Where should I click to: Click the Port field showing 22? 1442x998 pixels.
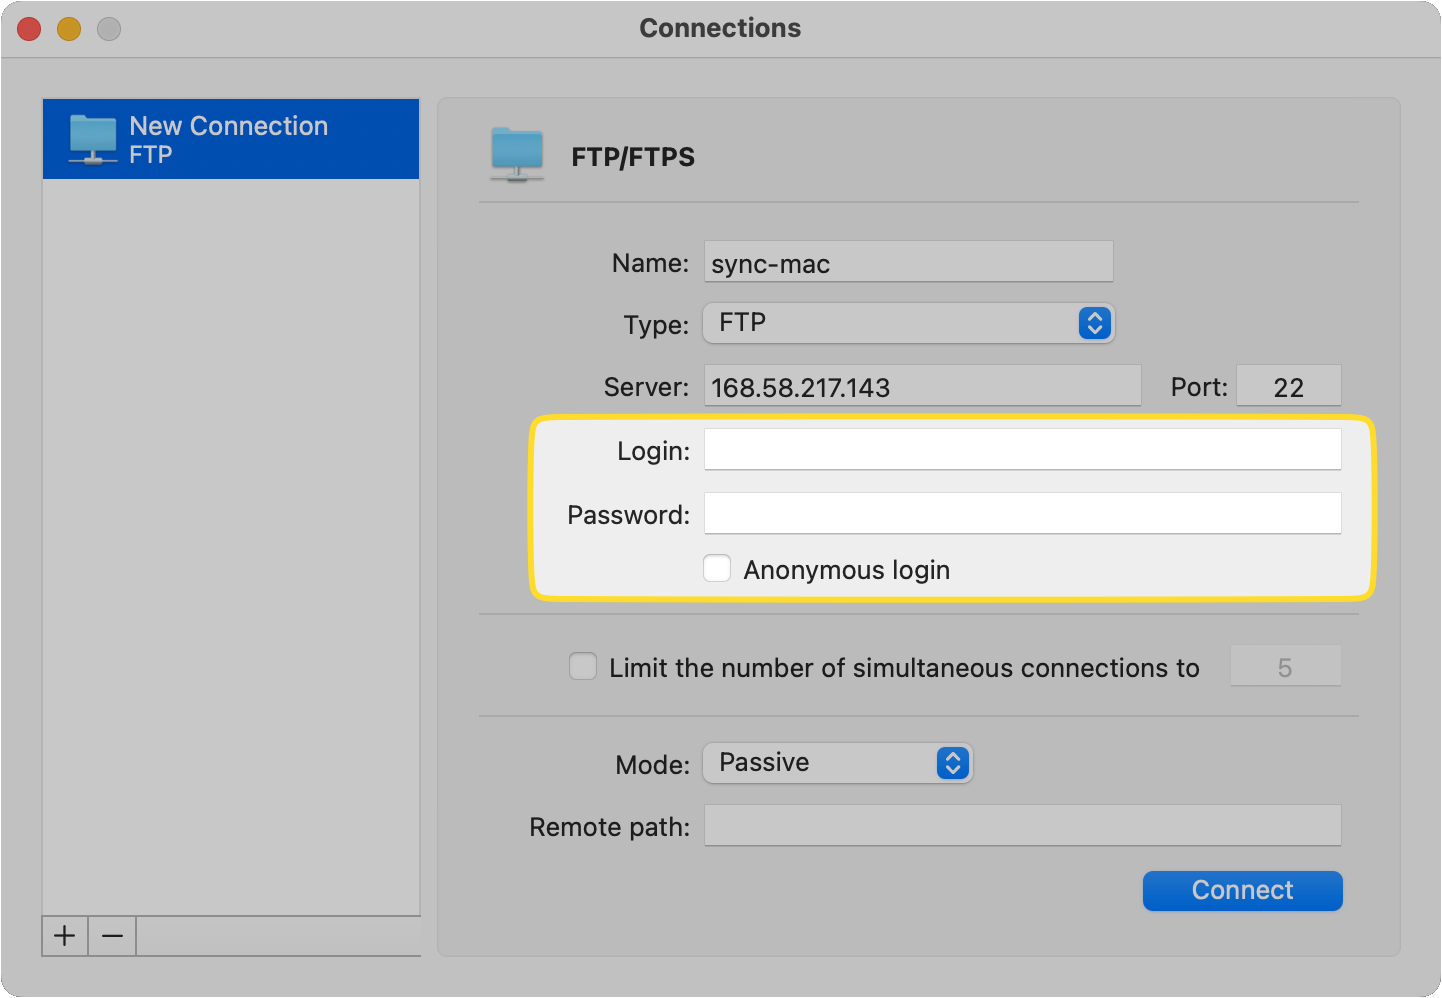click(1288, 385)
